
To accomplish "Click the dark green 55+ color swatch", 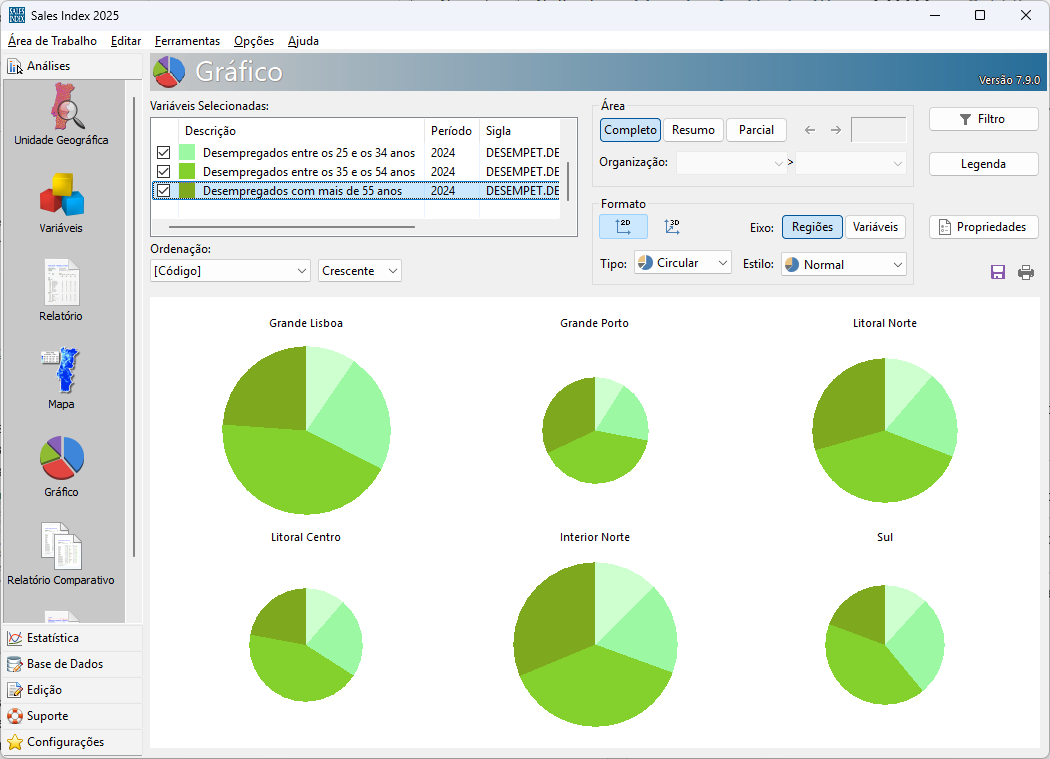I will [187, 191].
